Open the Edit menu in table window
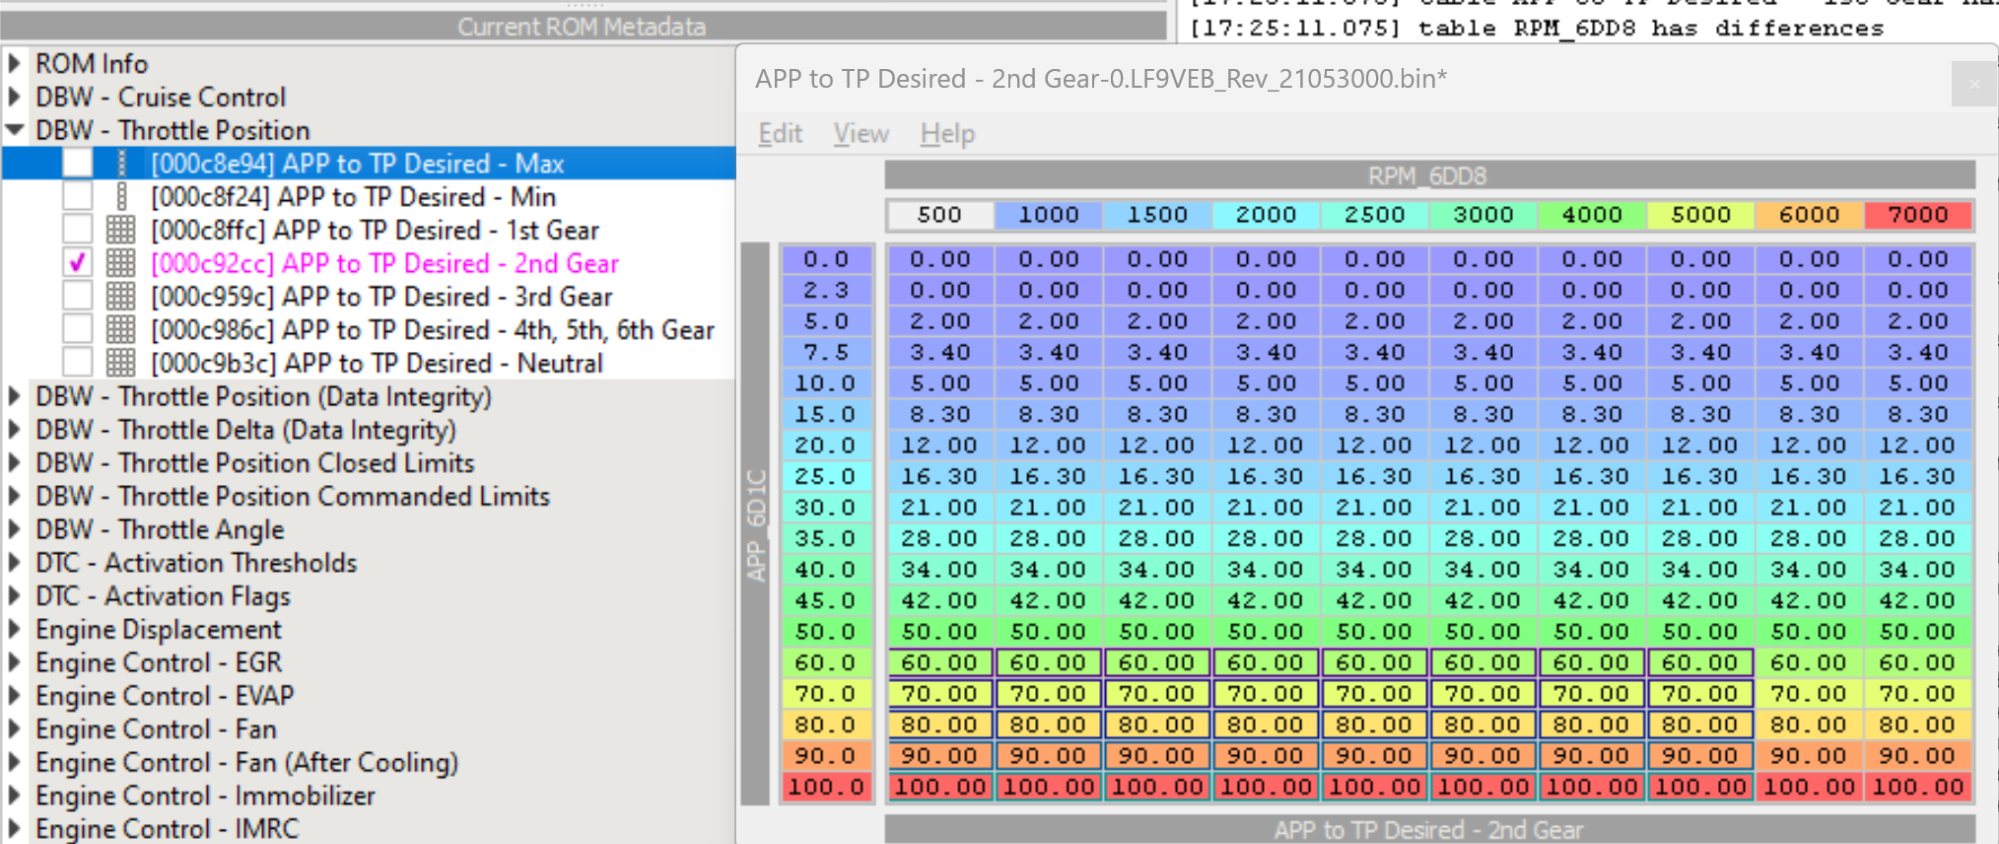1999x844 pixels. (x=780, y=133)
